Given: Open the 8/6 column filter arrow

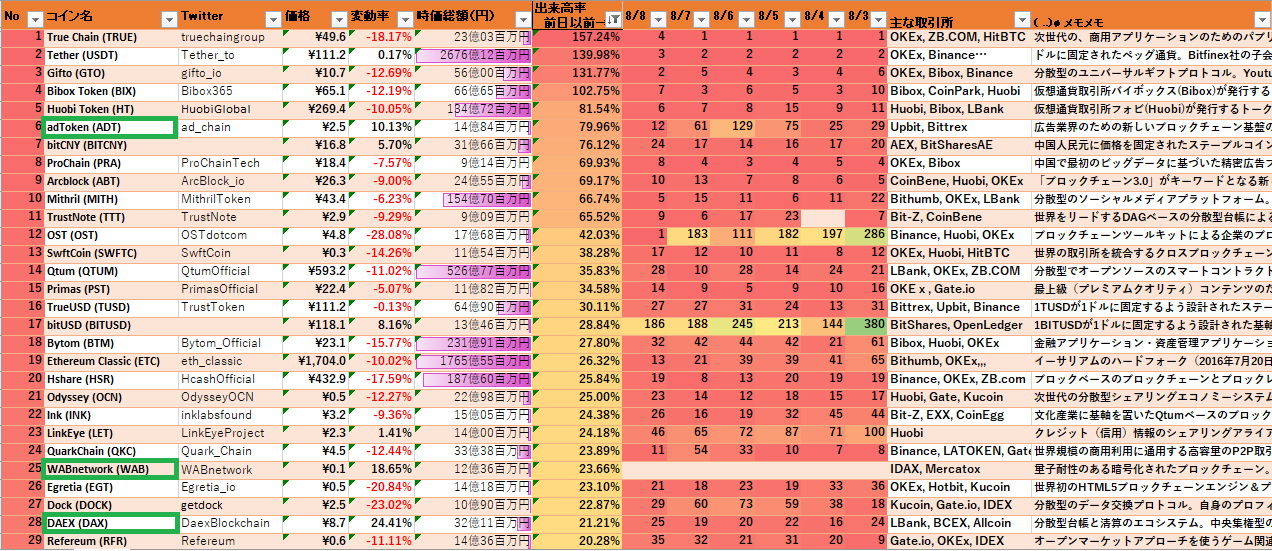Looking at the screenshot, I should point(745,19).
